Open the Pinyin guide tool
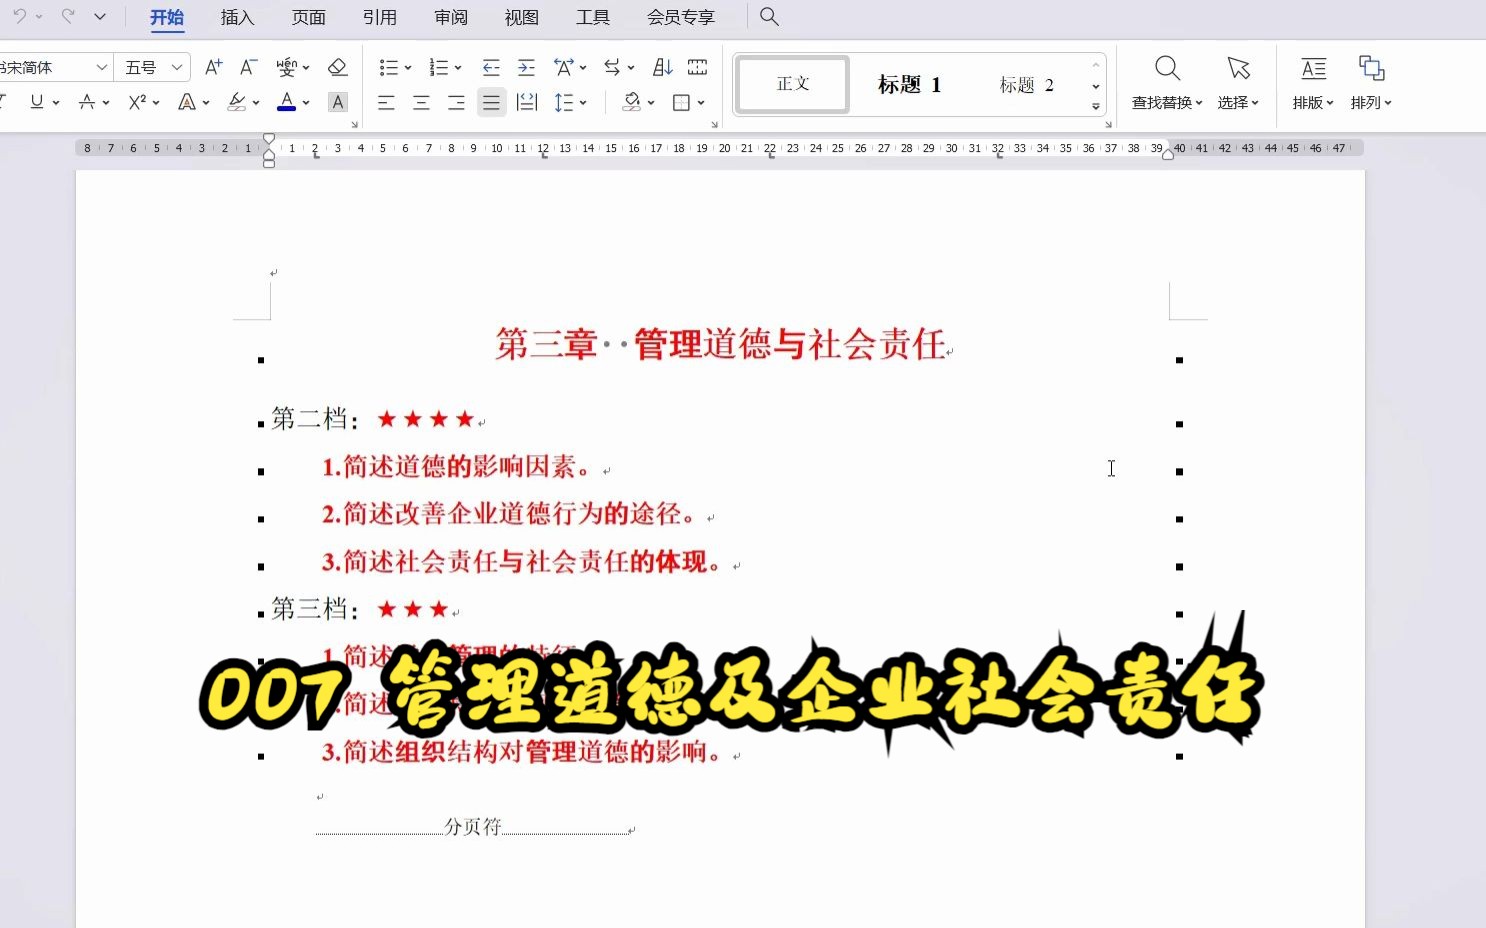Image resolution: width=1486 pixels, height=928 pixels. click(x=286, y=66)
